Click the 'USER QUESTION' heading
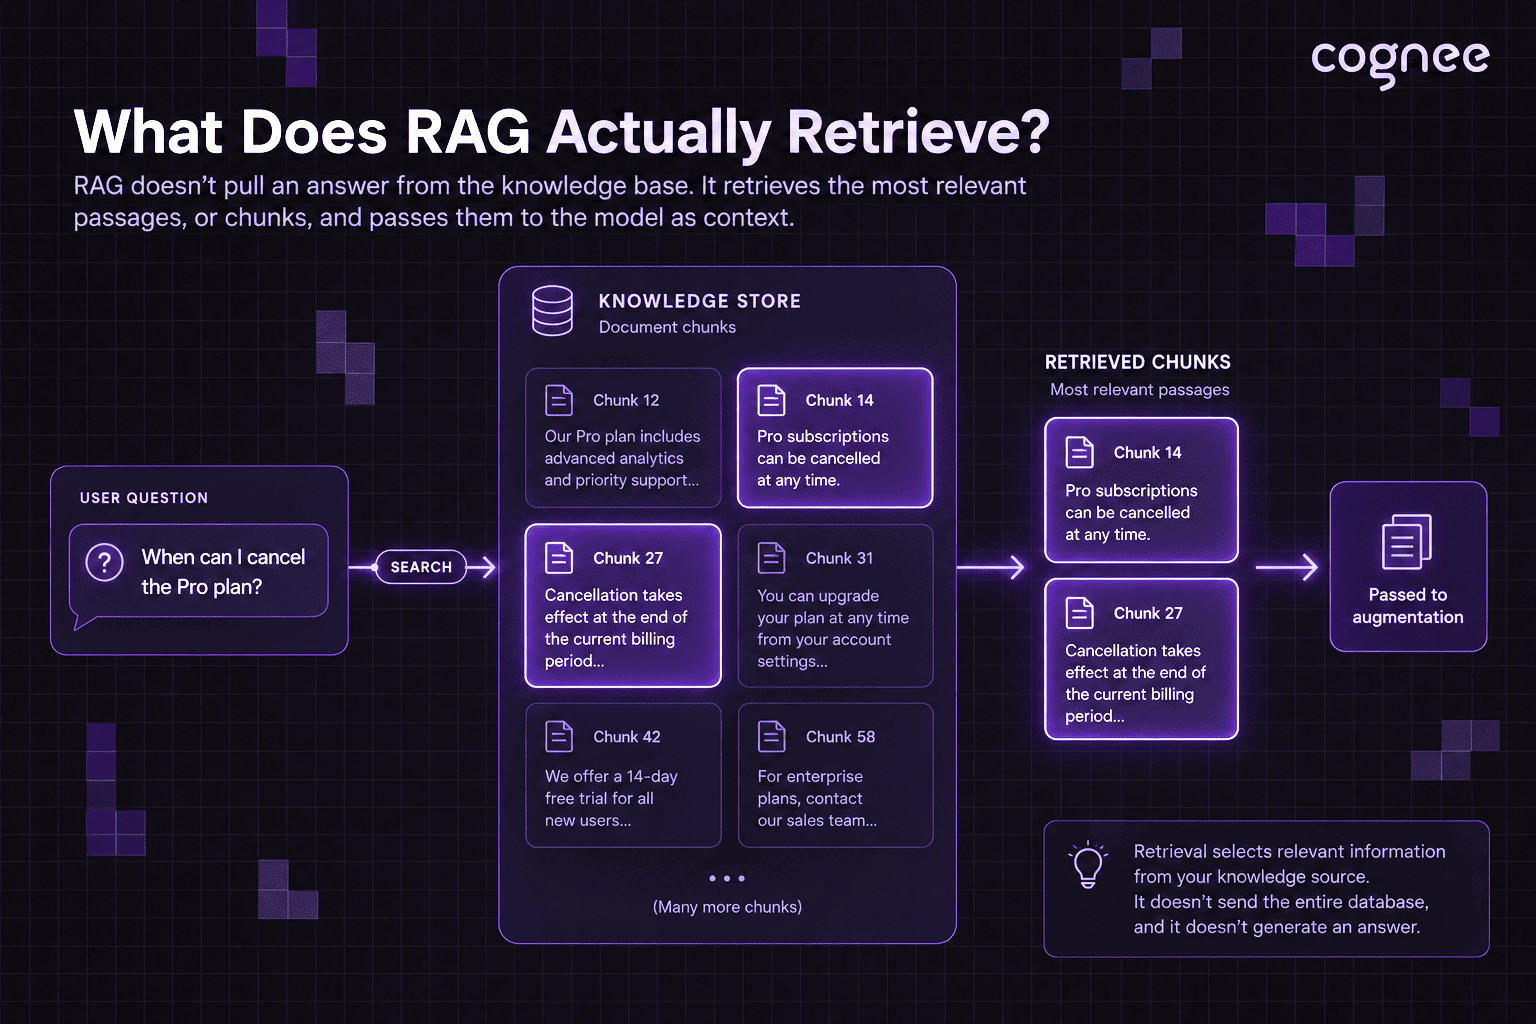This screenshot has height=1024, width=1536. click(x=144, y=498)
